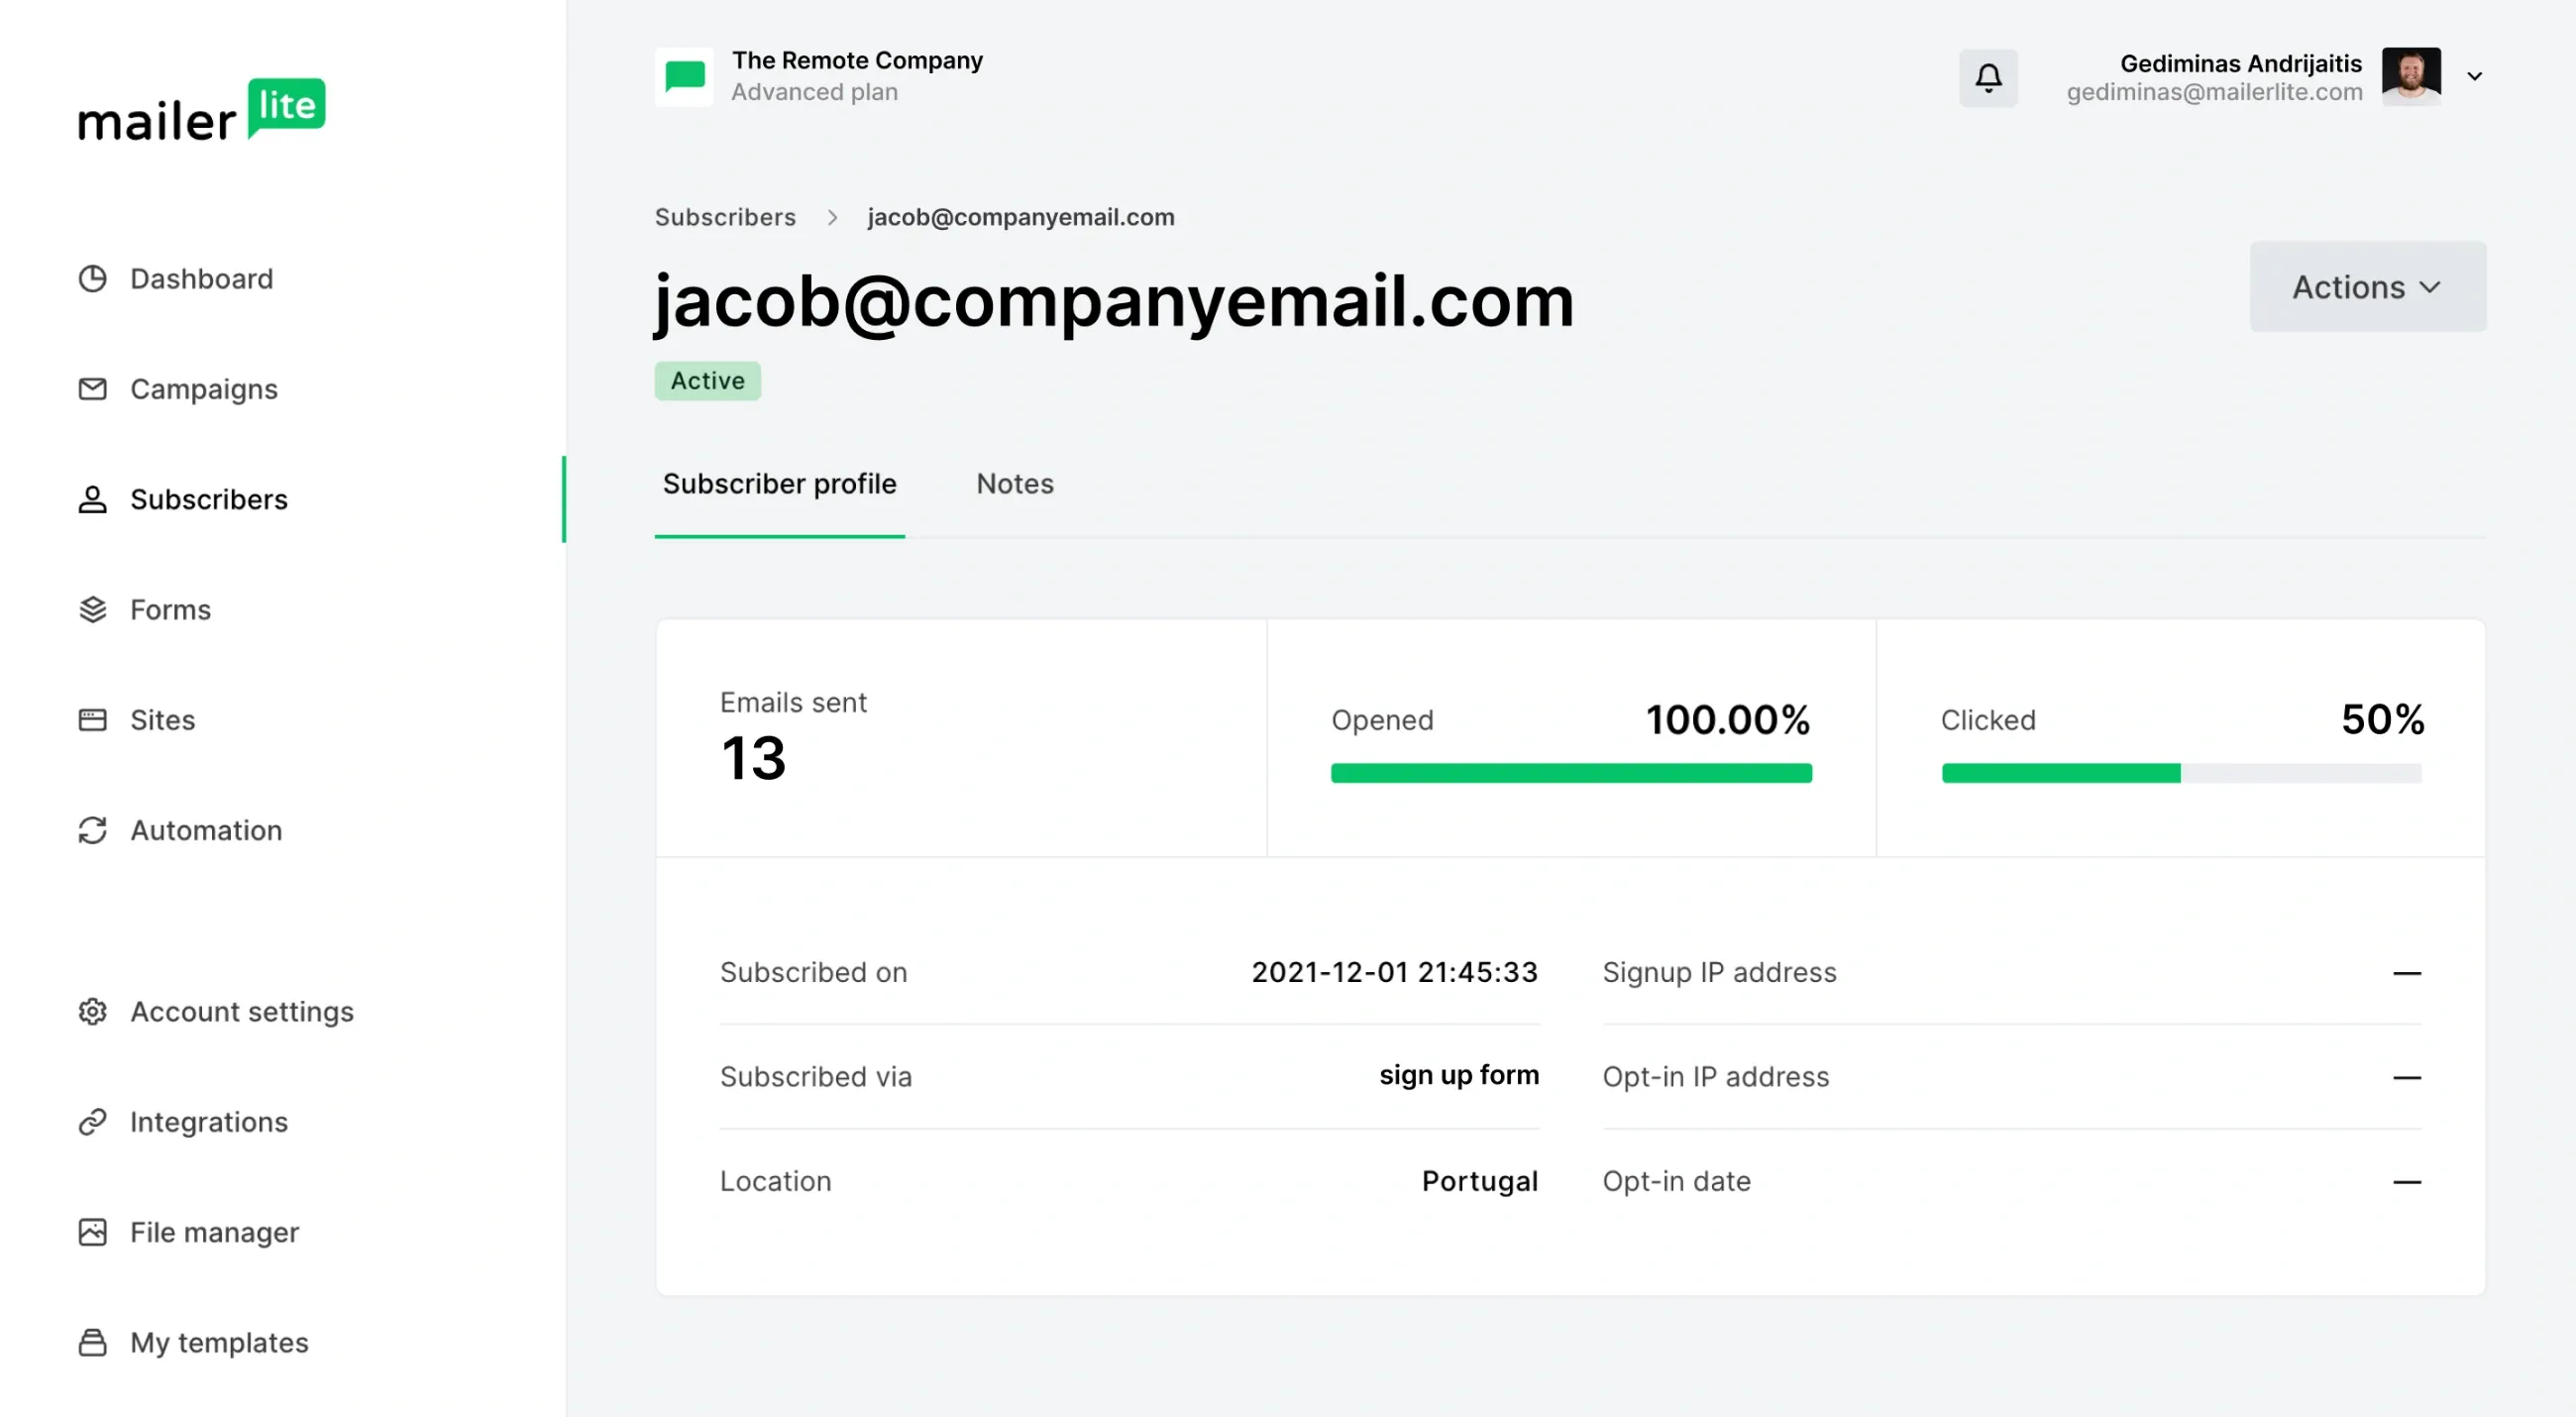2576x1417 pixels.
Task: Click the Subscribers breadcrumb link
Action: tap(725, 216)
